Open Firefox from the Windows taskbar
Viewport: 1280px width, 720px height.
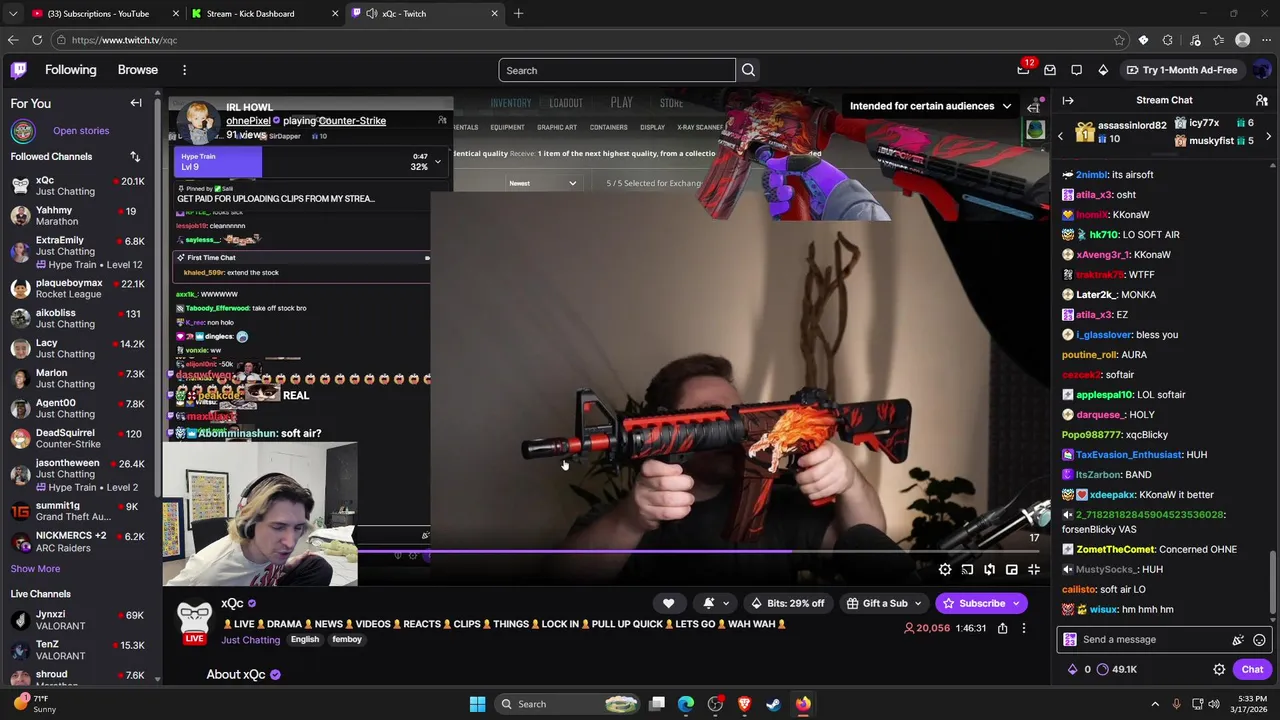pyautogui.click(x=803, y=704)
